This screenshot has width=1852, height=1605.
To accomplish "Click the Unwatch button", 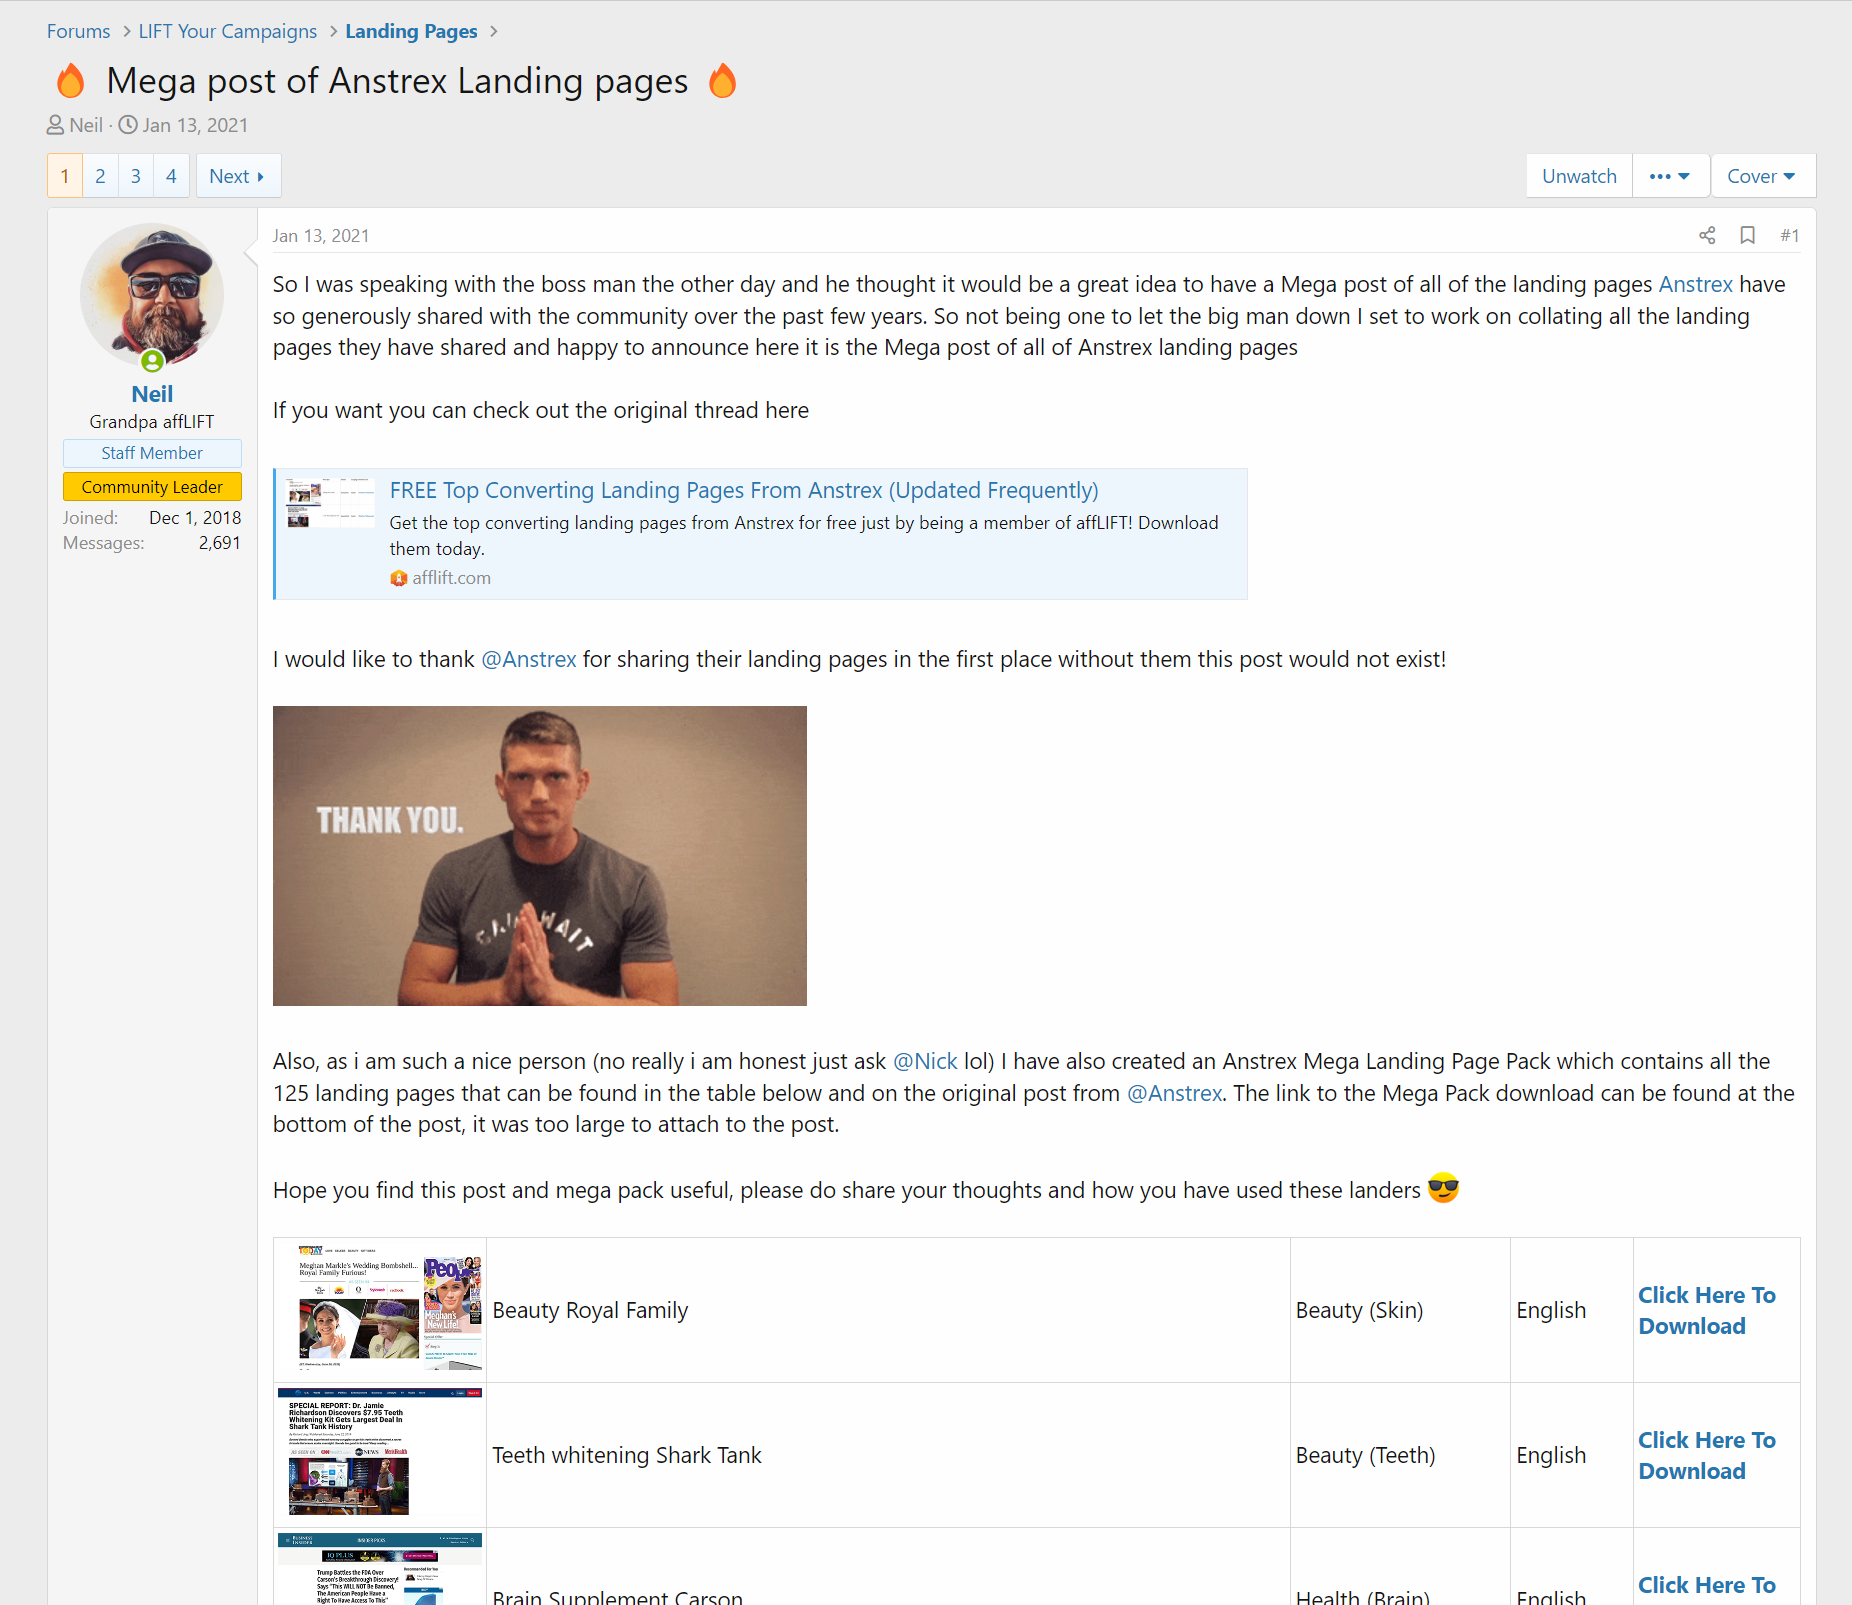I will (x=1579, y=176).
